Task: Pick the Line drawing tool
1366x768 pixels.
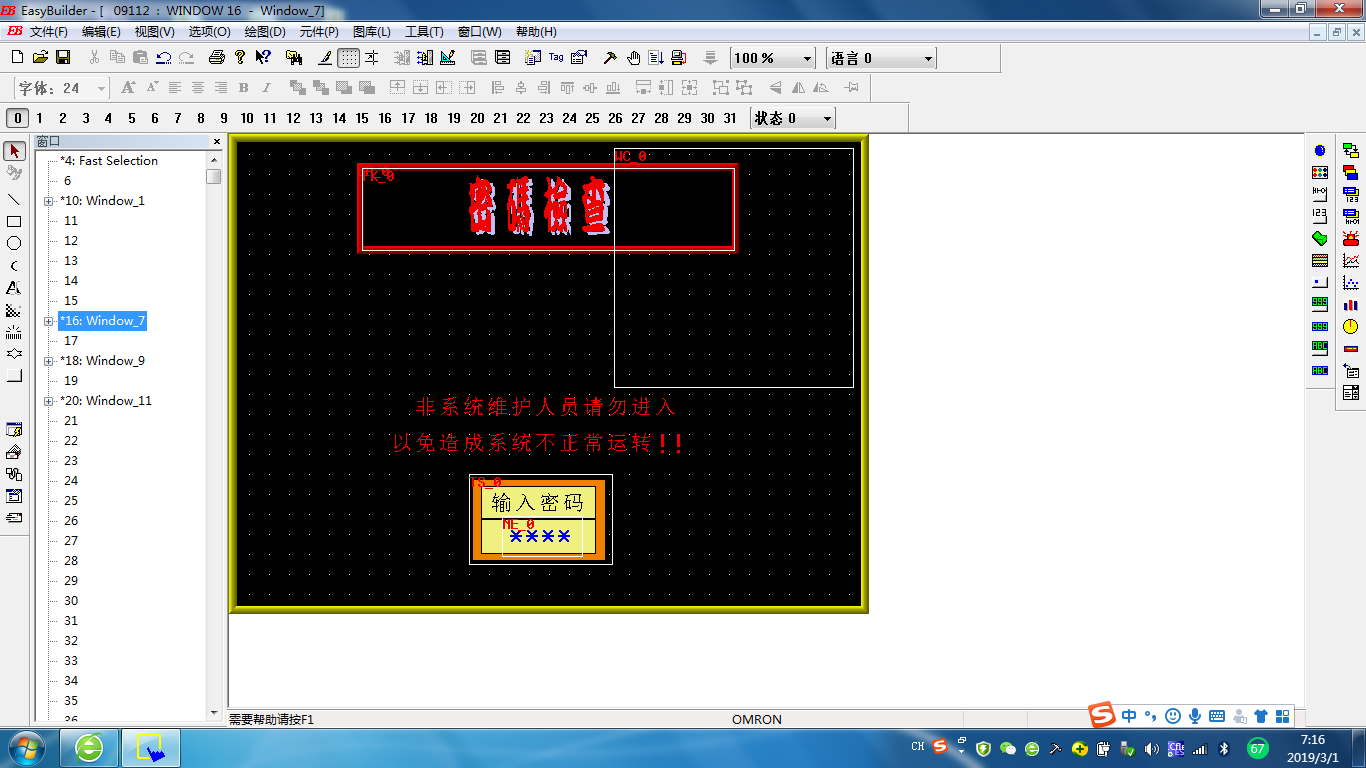Action: 14,199
